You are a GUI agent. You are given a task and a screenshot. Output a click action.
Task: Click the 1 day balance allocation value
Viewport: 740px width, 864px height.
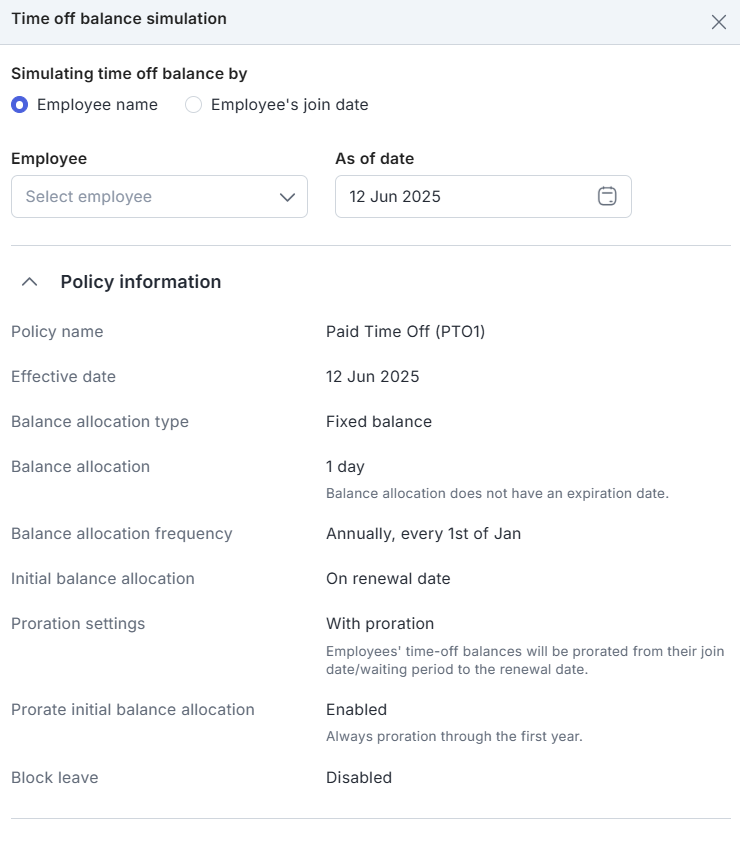[345, 467]
